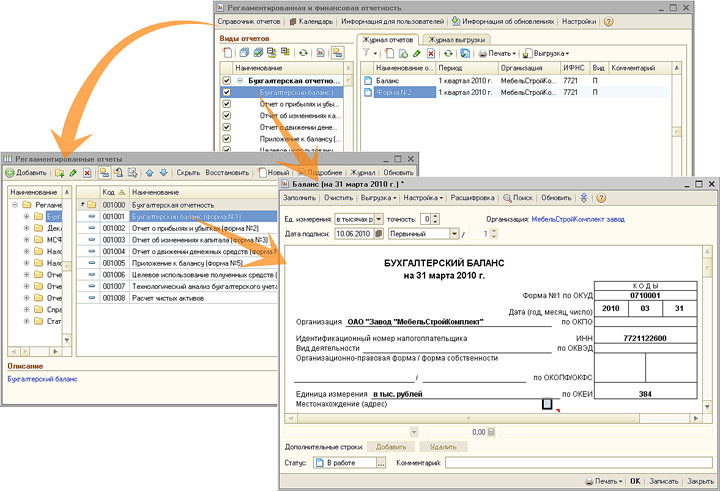Click the red X delete icon in Журнал отчетов
Screen dimensions: 720x491
click(431, 54)
